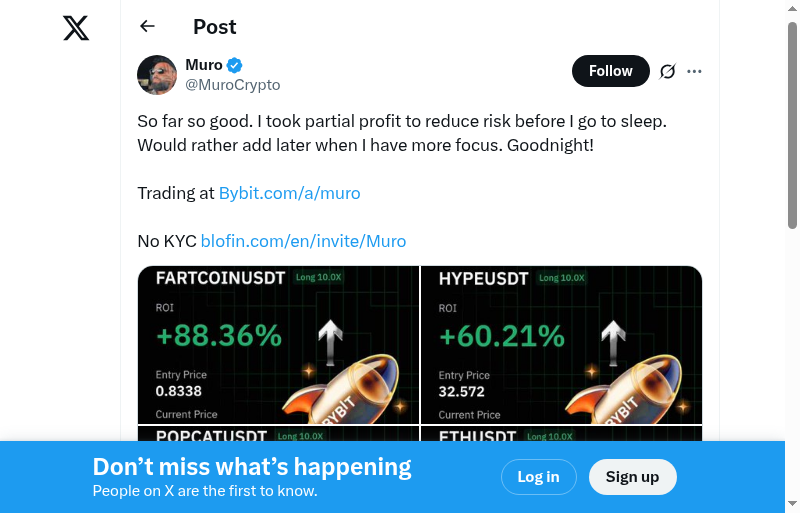
Task: View the ETHUSDT trade image
Action: [561, 434]
